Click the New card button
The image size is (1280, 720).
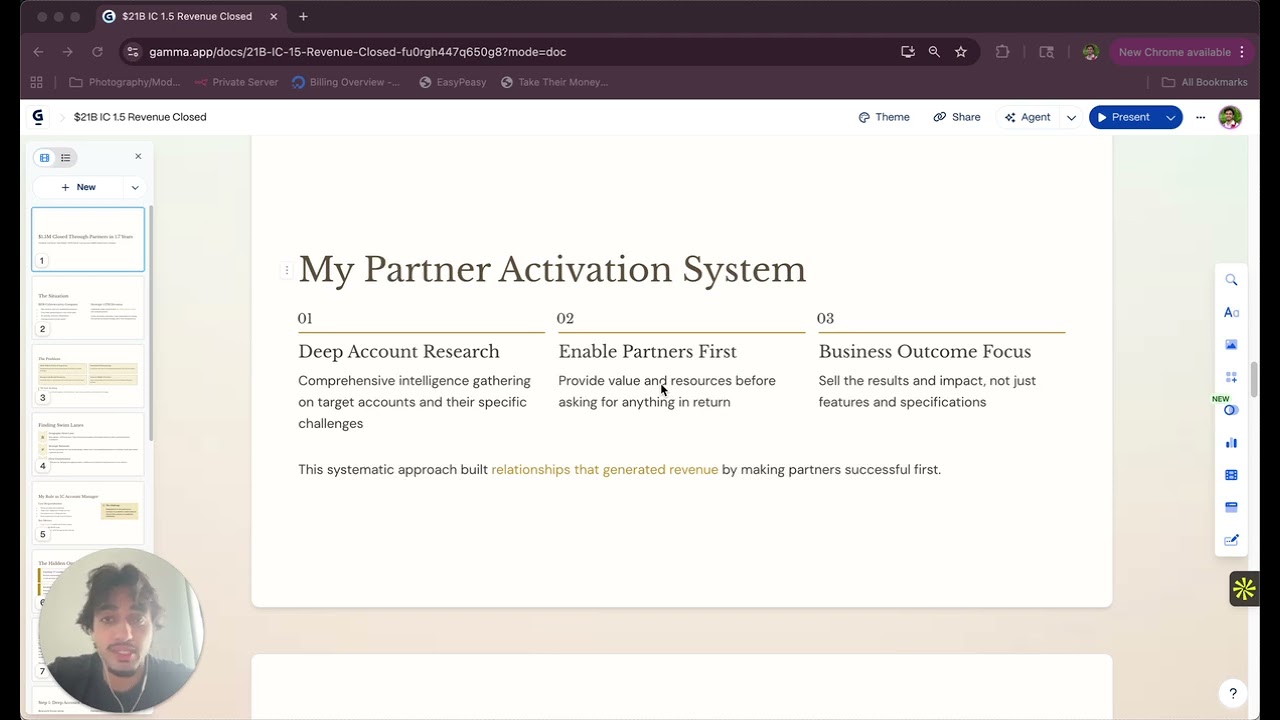(78, 187)
